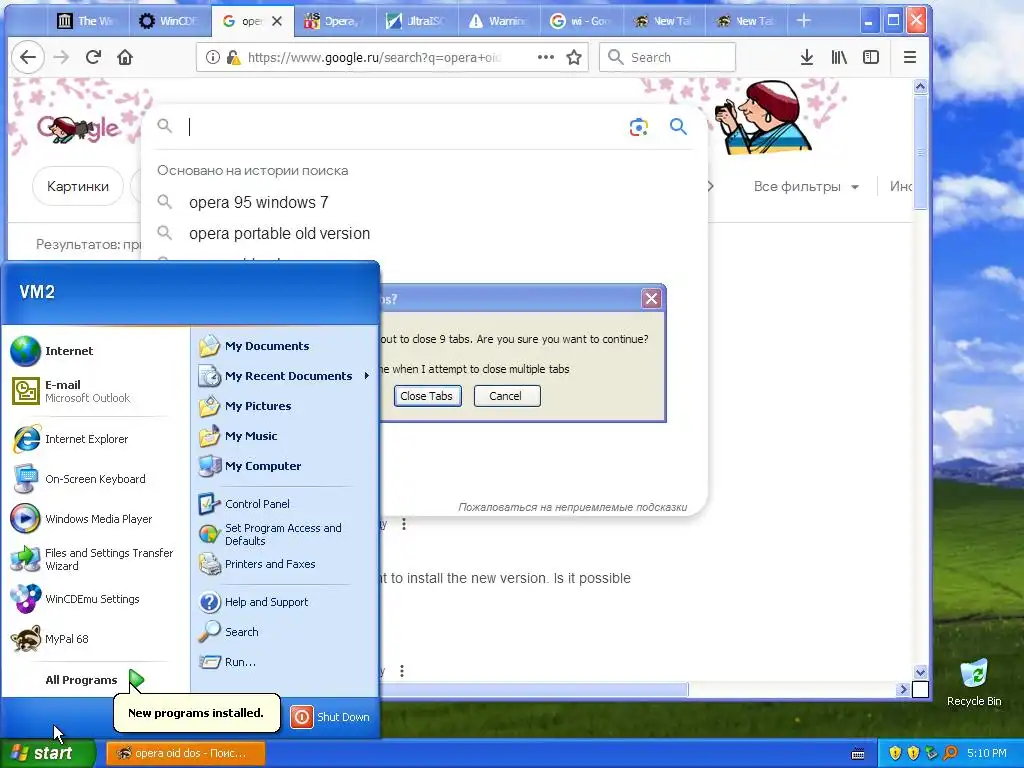Click the Shut Down button
Screen dimensions: 1024x768
pyautogui.click(x=330, y=717)
